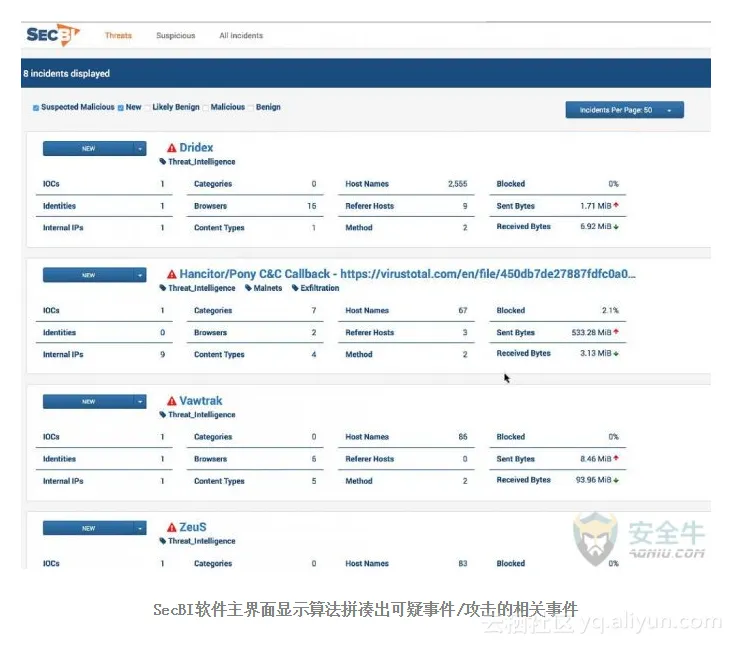The image size is (733, 645).
Task: Click the Exfiltration tag icon
Action: [295, 288]
